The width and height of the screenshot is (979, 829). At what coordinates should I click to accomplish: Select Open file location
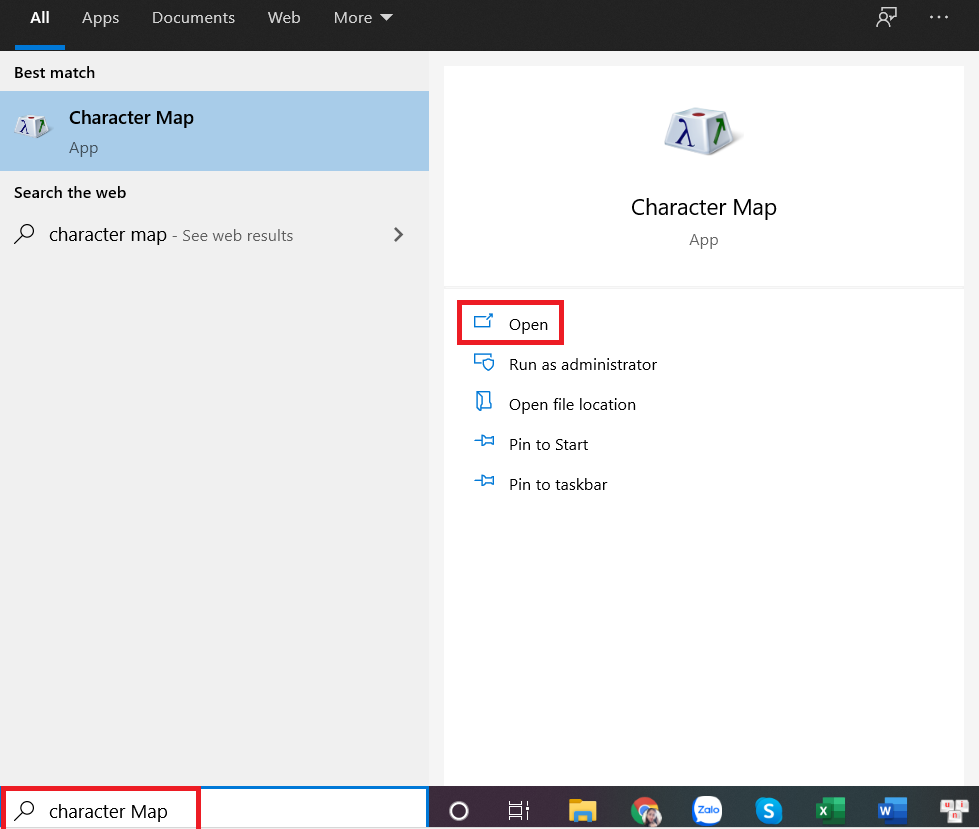coord(571,405)
